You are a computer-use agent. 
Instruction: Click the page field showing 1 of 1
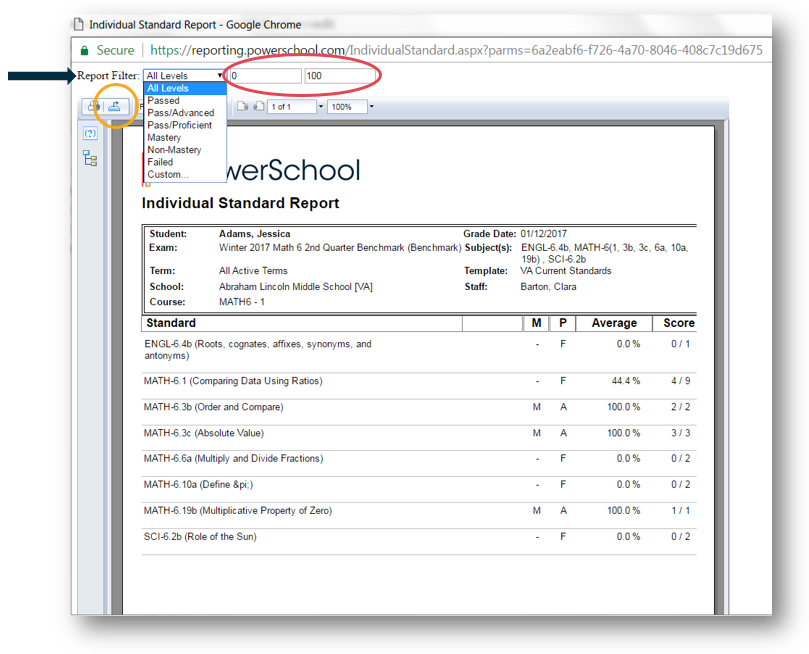(x=292, y=107)
